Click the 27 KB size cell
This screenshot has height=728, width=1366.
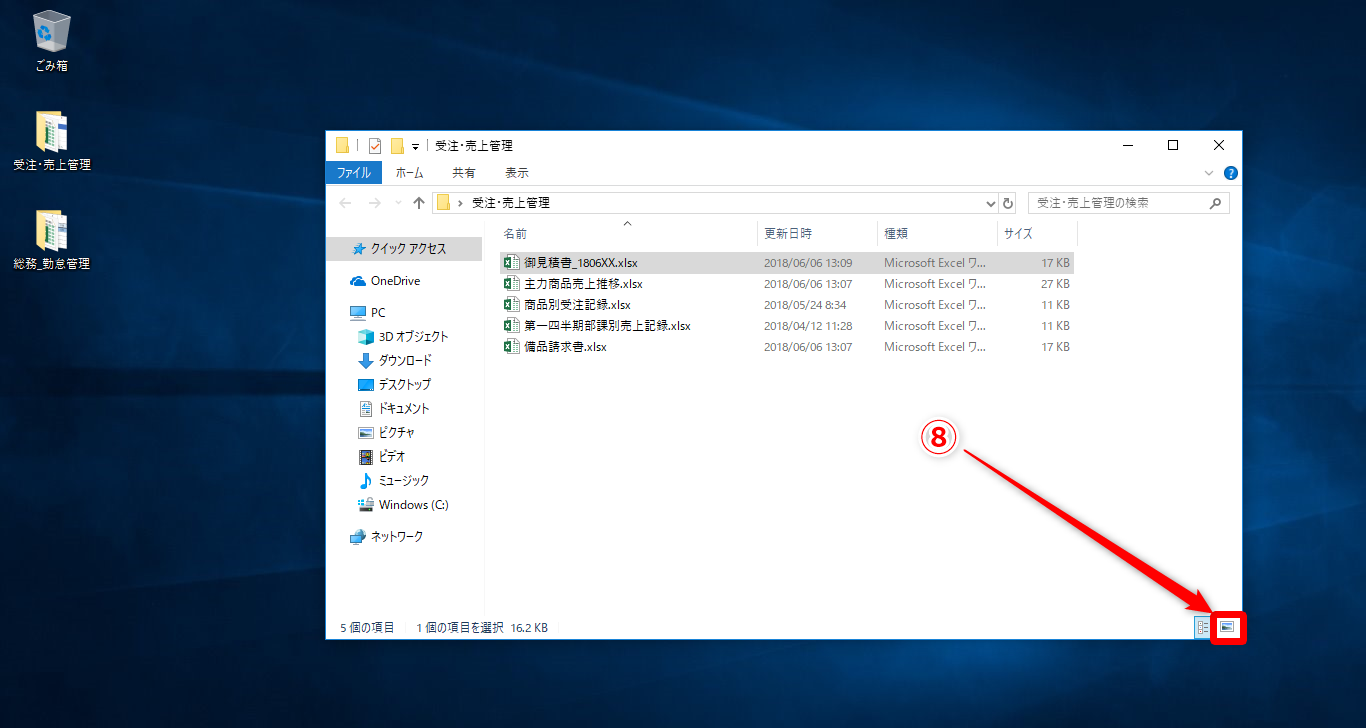tap(1055, 284)
